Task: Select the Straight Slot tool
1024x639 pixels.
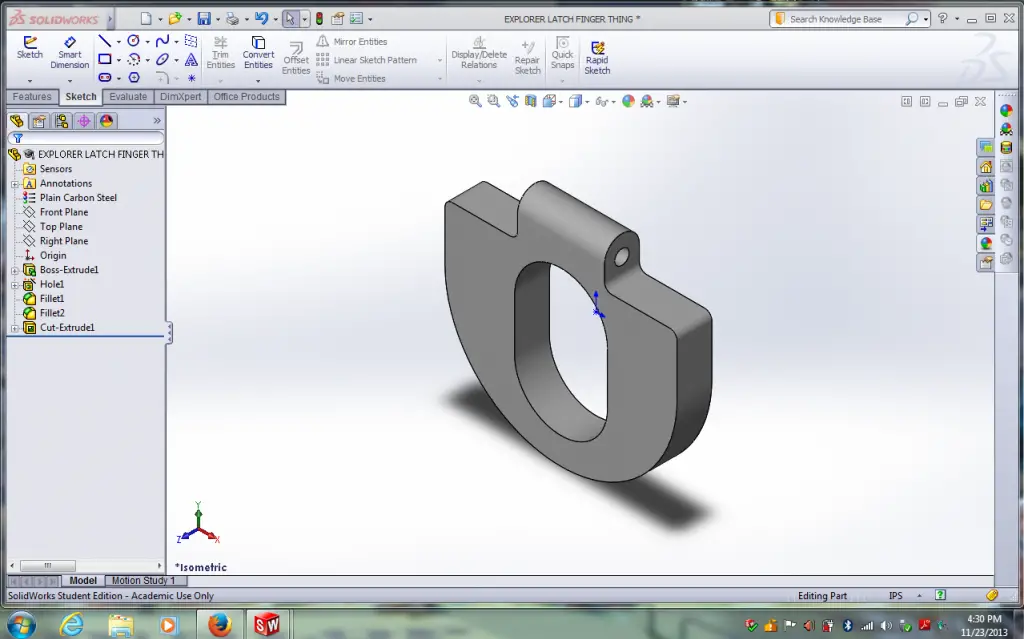Action: tap(104, 77)
